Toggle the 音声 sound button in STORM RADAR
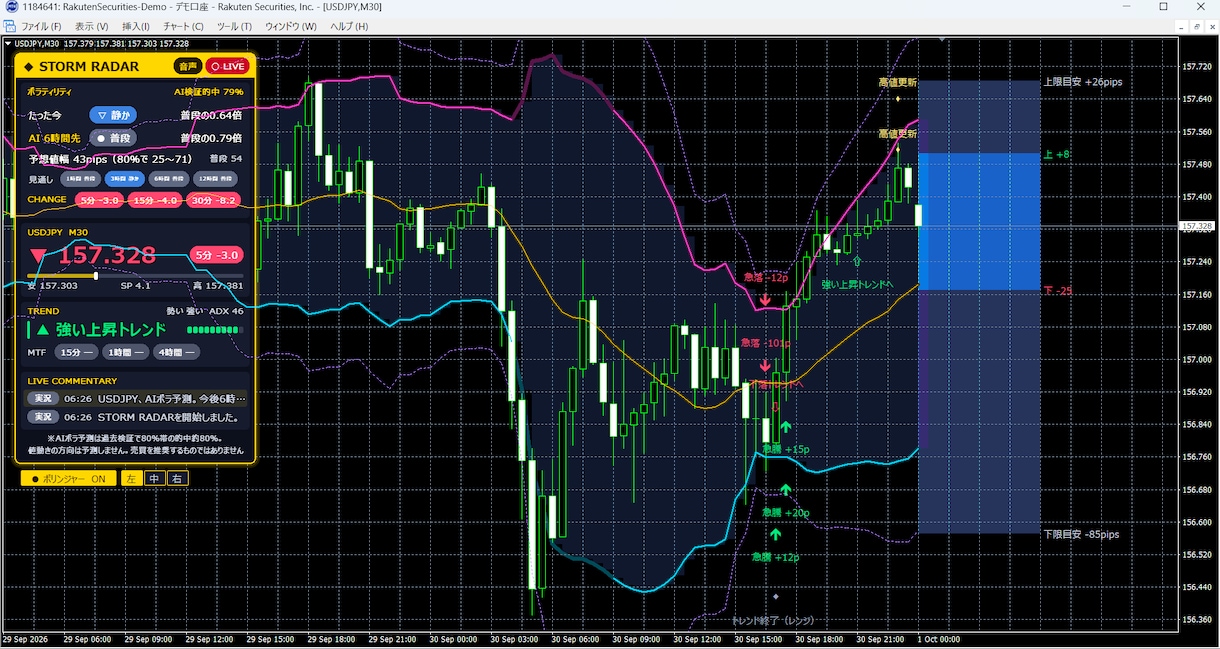1220x649 pixels. point(187,66)
